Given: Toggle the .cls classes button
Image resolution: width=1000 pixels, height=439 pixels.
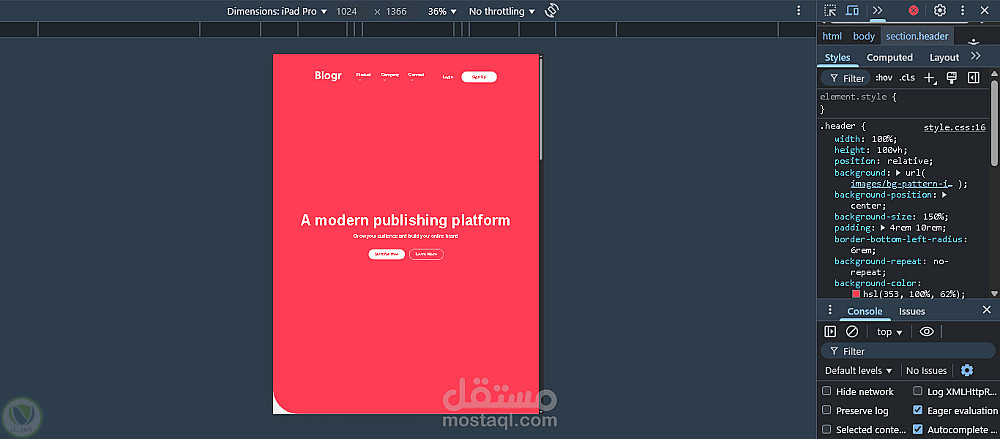Looking at the screenshot, I should click(x=907, y=78).
